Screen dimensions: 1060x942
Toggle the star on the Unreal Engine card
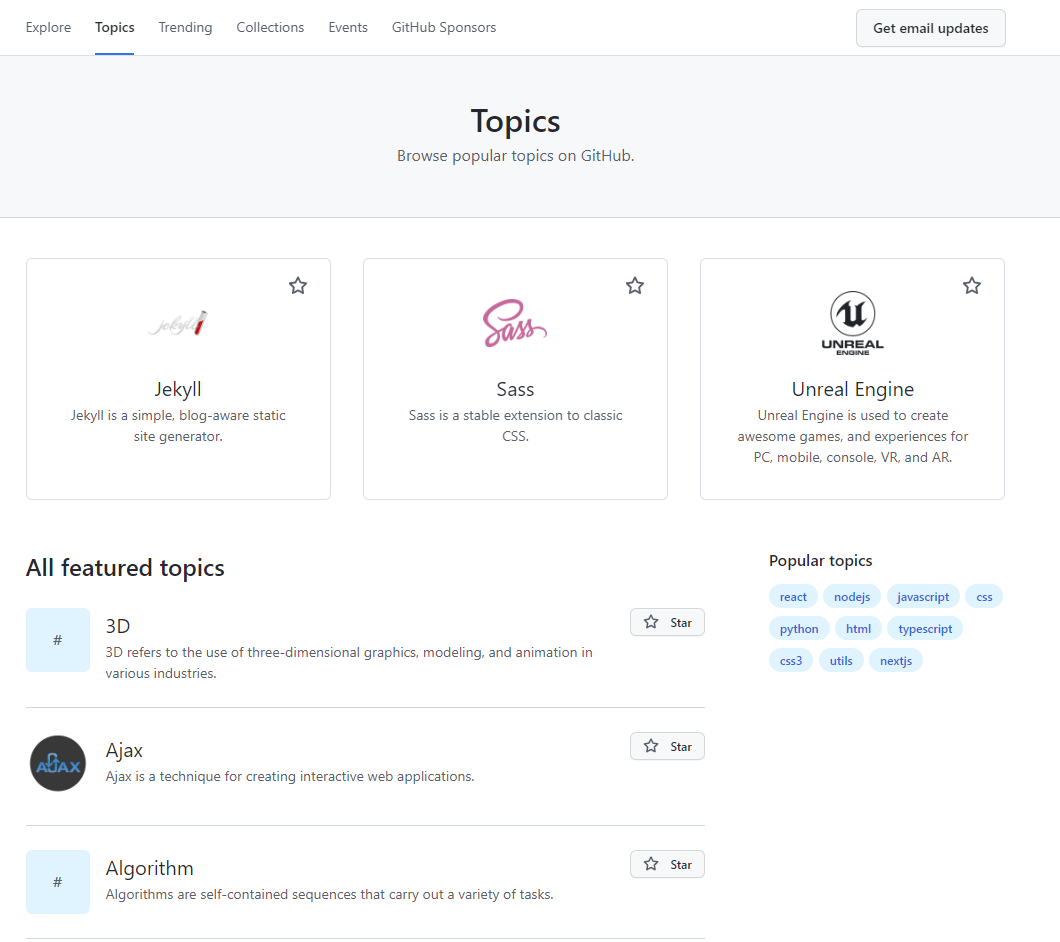[971, 285]
